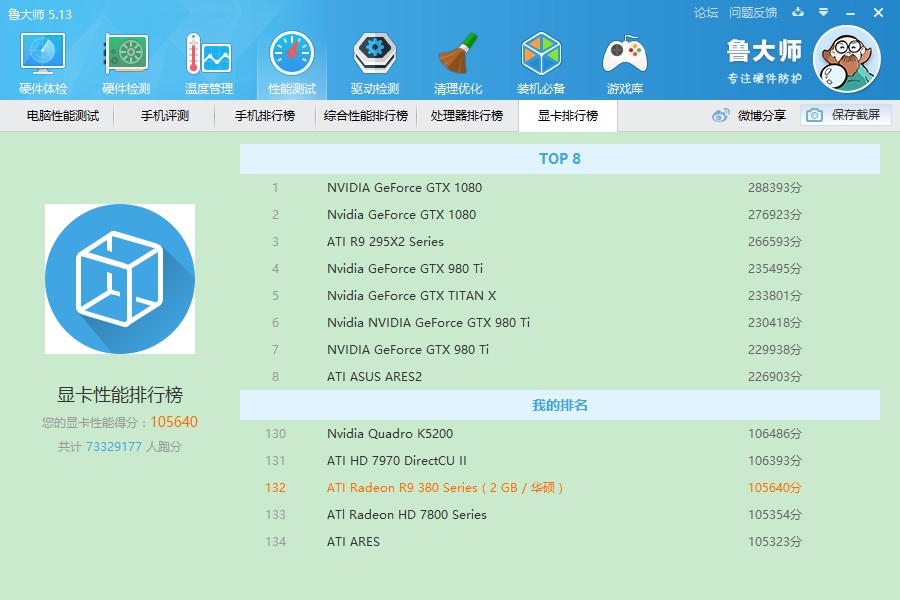
Task: Select ATI R9 295X2 Series row
Action: pos(560,242)
